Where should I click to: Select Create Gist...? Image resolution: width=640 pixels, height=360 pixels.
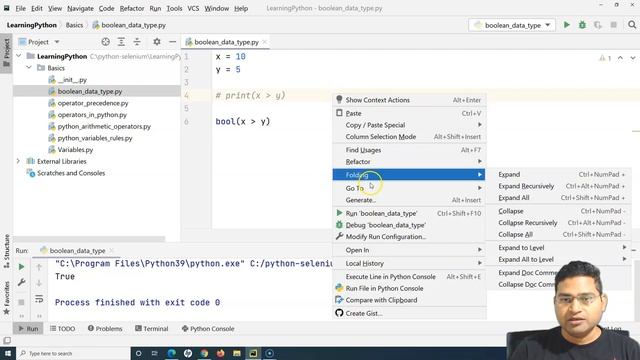(409, 313)
